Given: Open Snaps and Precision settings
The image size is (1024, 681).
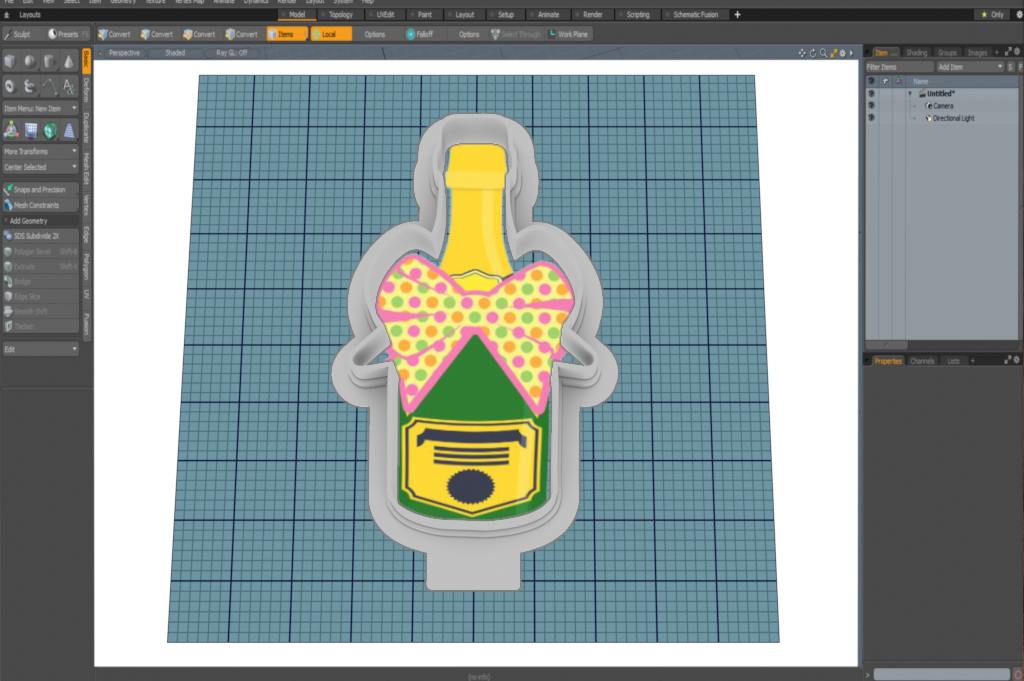Looking at the screenshot, I should click(x=40, y=188).
